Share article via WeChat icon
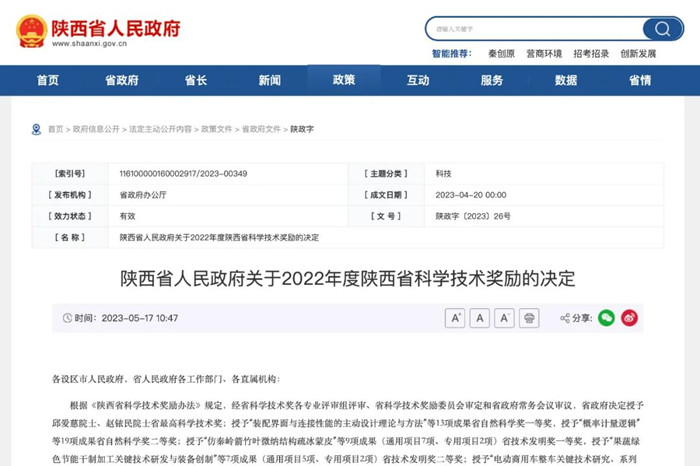This screenshot has height=466, width=700. point(606,318)
